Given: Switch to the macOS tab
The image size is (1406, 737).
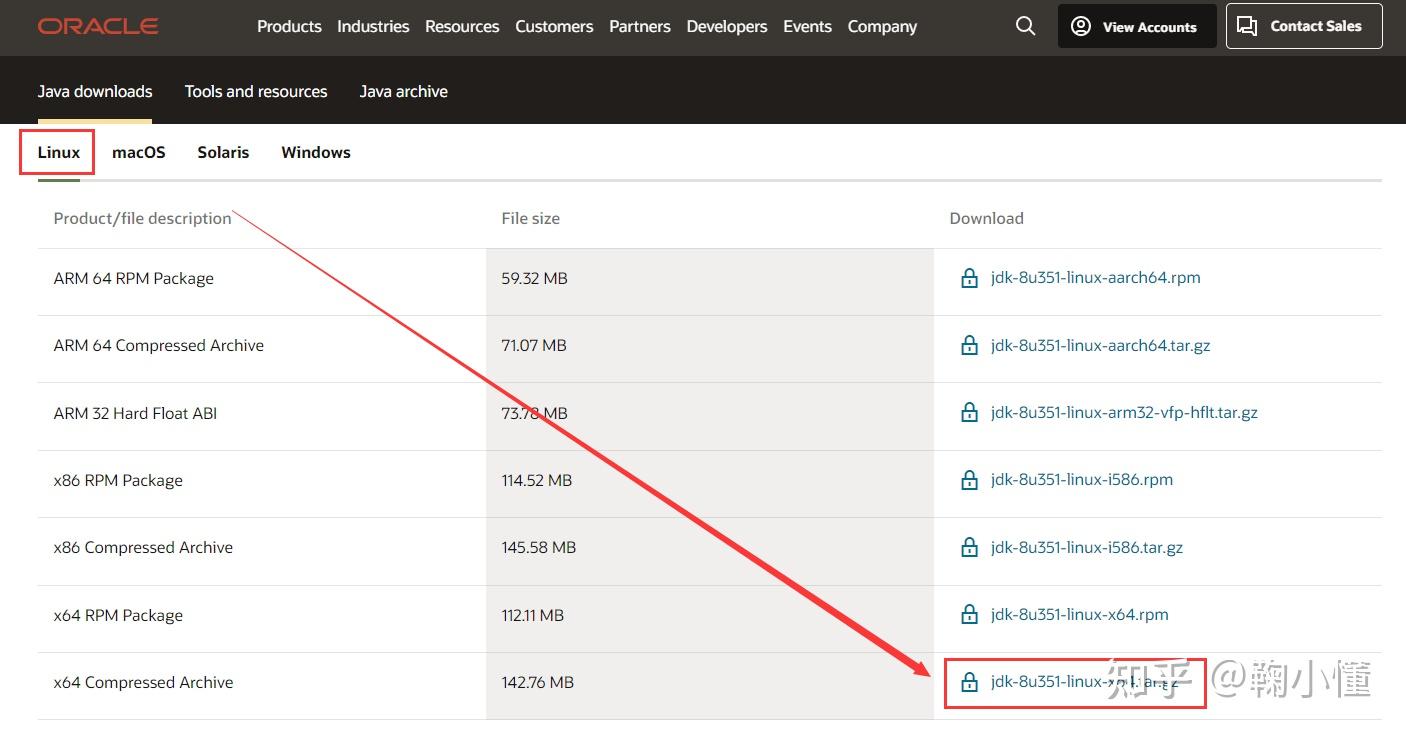Looking at the screenshot, I should point(139,153).
